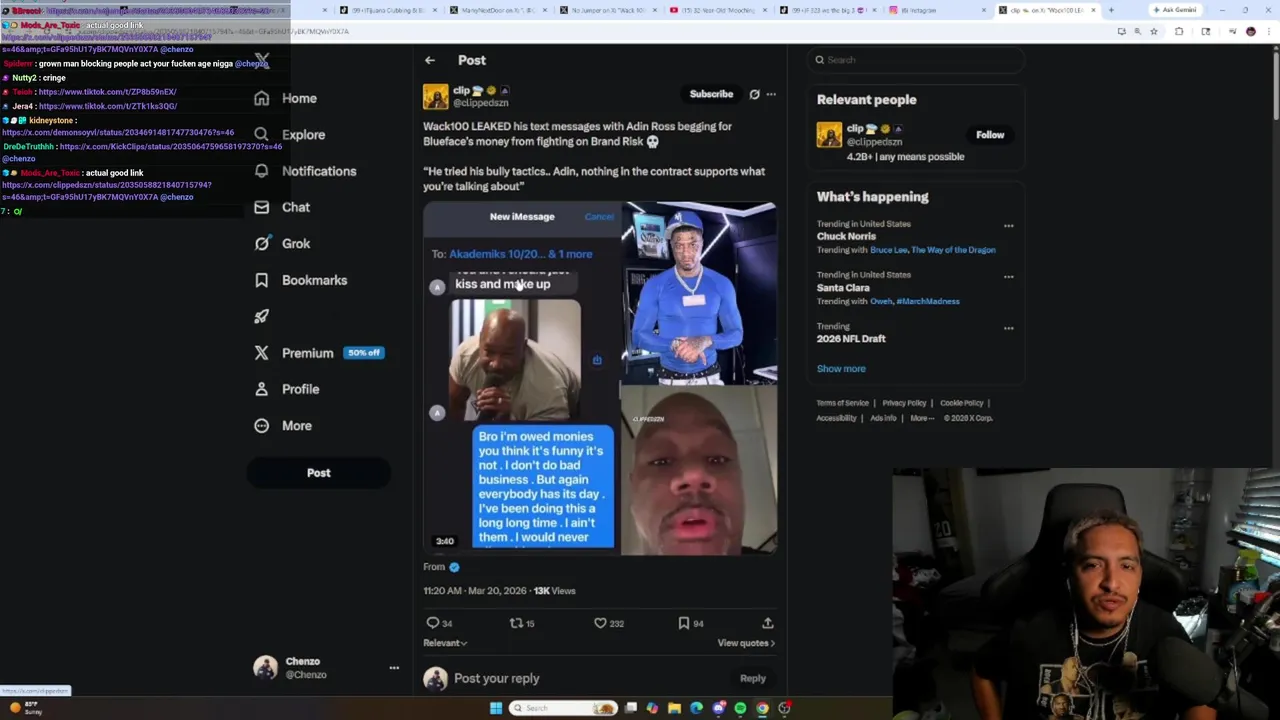Image resolution: width=1280 pixels, height=720 pixels.
Task: Open Microsoft Edge from taskbar
Action: pyautogui.click(x=696, y=708)
